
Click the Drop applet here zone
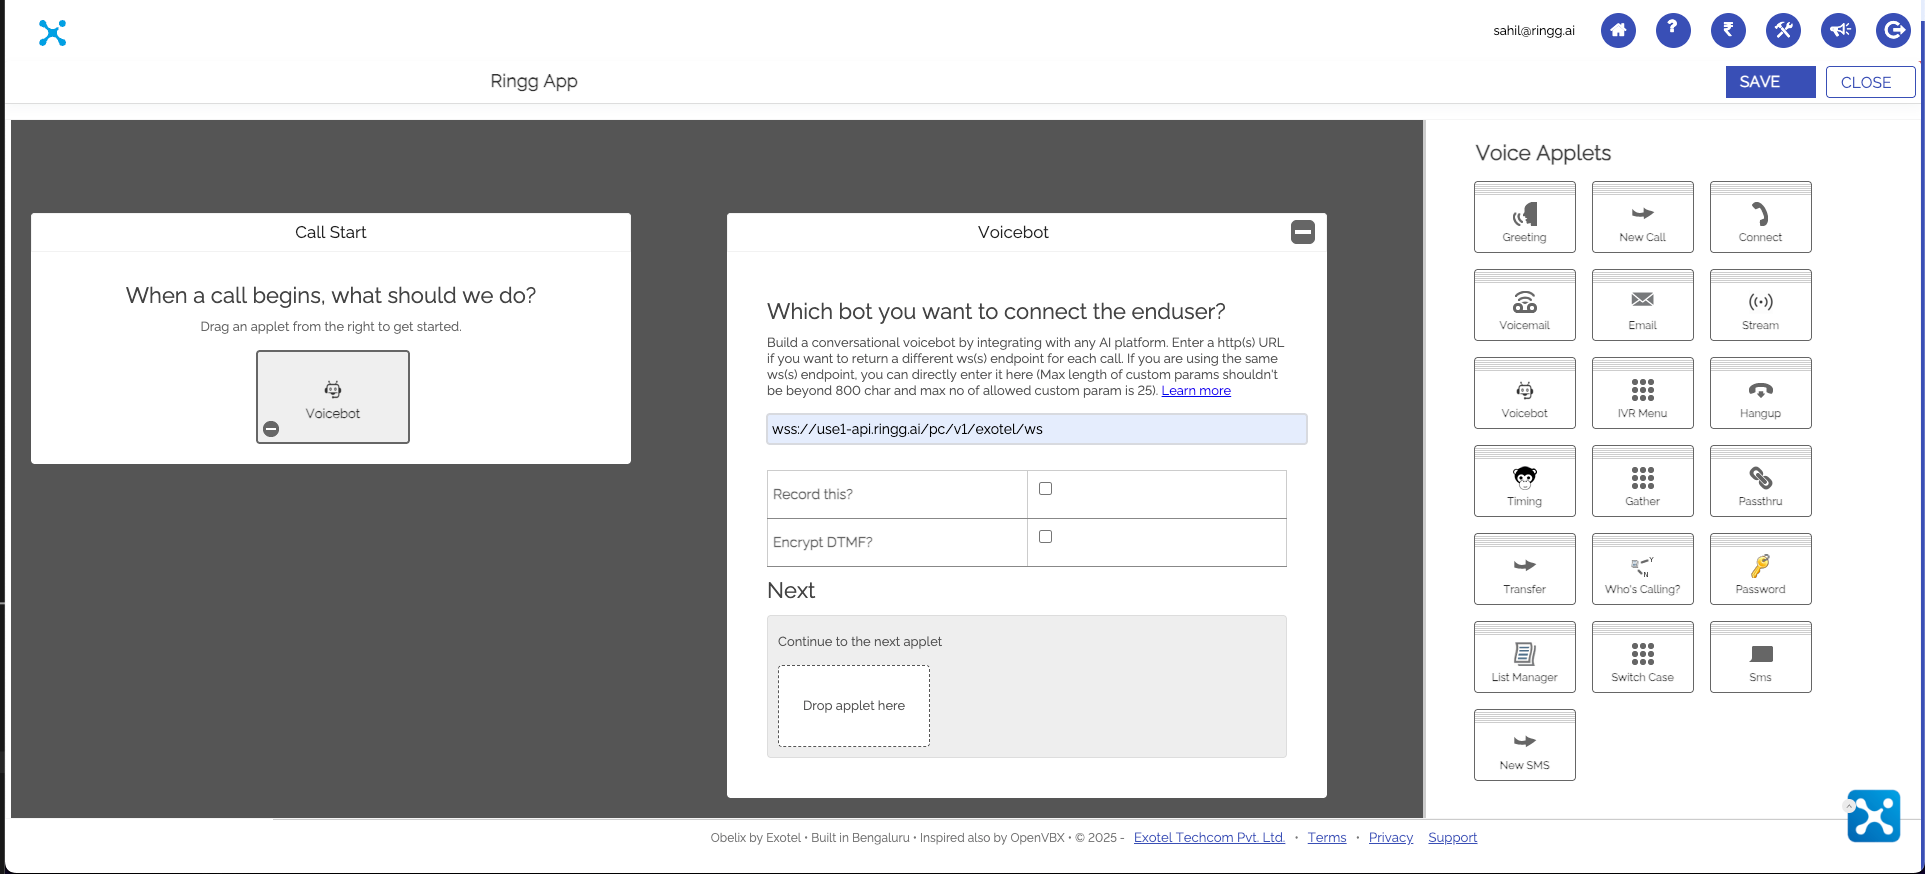(854, 706)
